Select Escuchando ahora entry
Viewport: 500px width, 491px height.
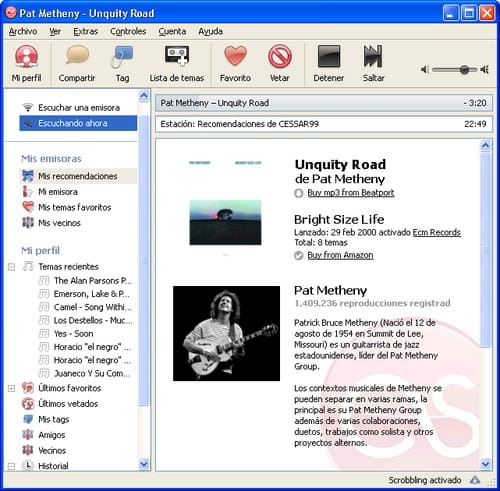coord(78,123)
